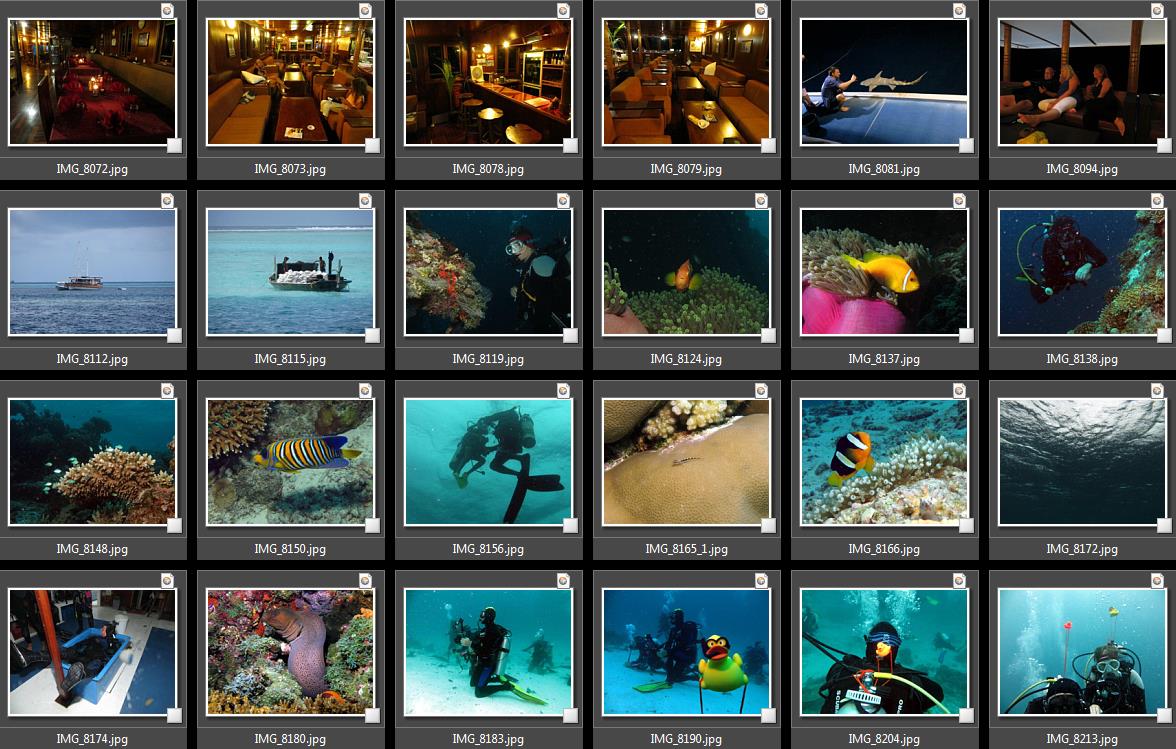Screen dimensions: 1176x749
Task: Select the diver selfie thumbnail IMG_8204.jpg
Action: (x=884, y=652)
